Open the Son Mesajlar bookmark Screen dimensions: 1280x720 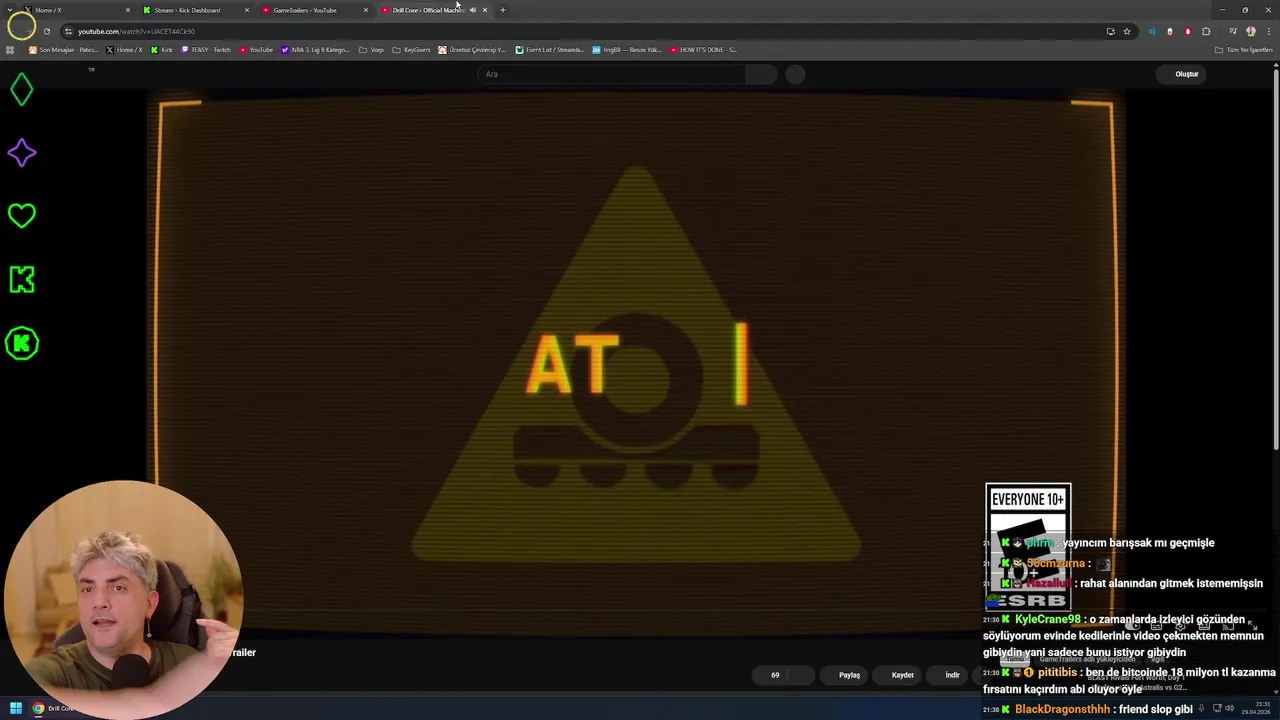(64, 49)
